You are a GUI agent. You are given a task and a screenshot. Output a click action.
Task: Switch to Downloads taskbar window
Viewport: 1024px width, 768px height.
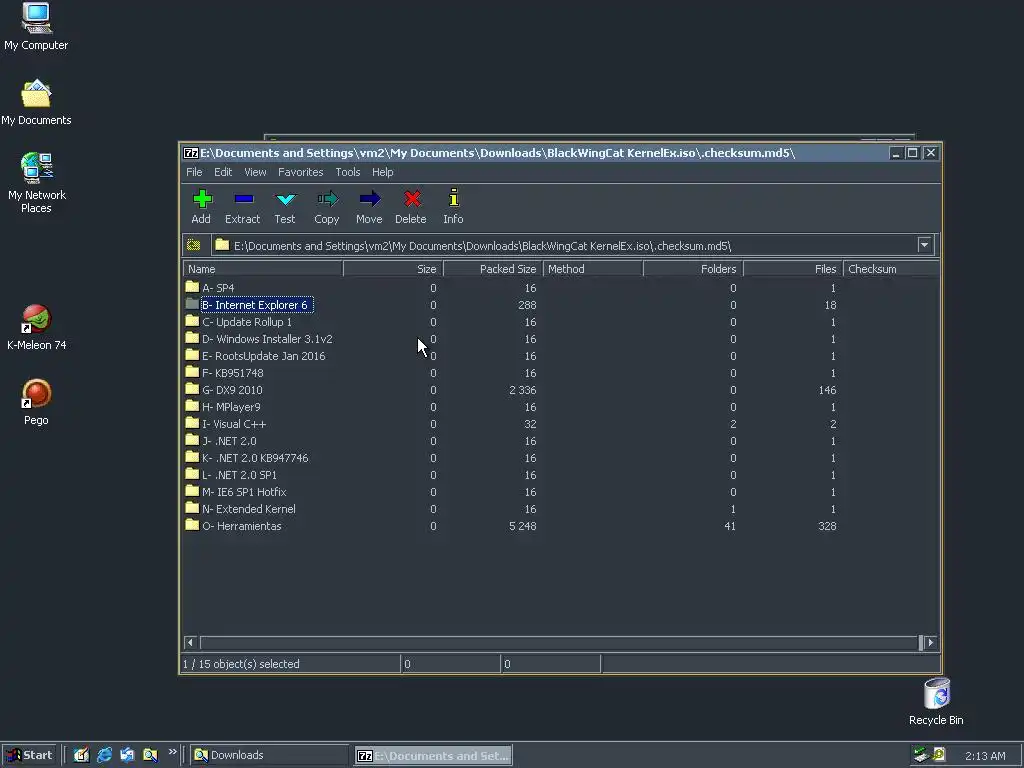tap(270, 755)
